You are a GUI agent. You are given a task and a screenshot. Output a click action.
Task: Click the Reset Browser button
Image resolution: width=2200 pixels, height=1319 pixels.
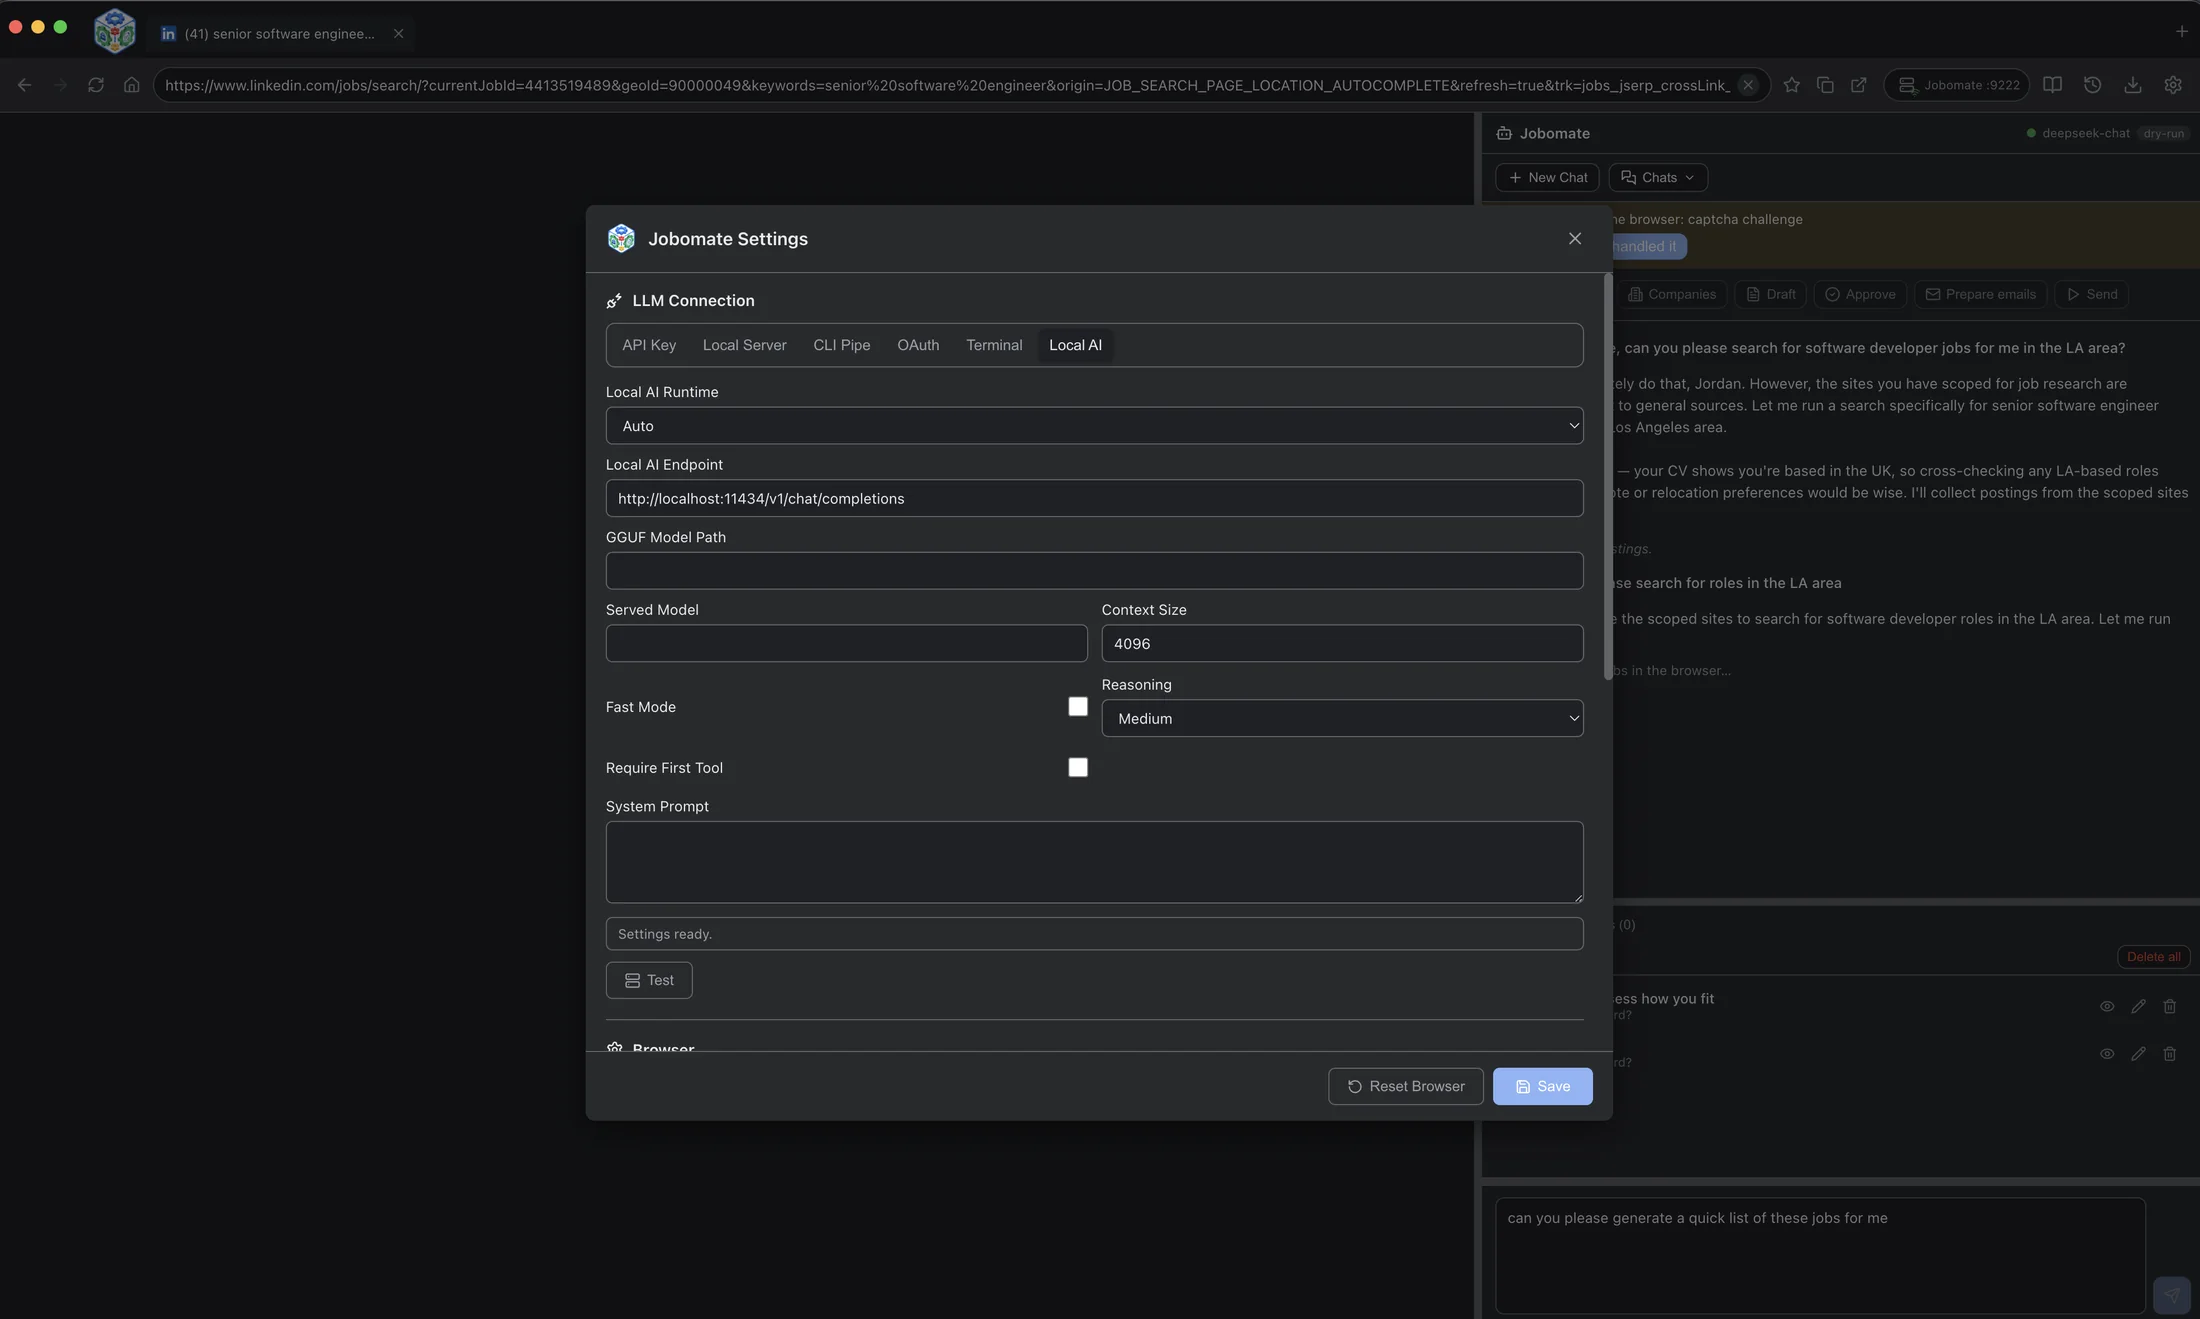click(x=1405, y=1086)
